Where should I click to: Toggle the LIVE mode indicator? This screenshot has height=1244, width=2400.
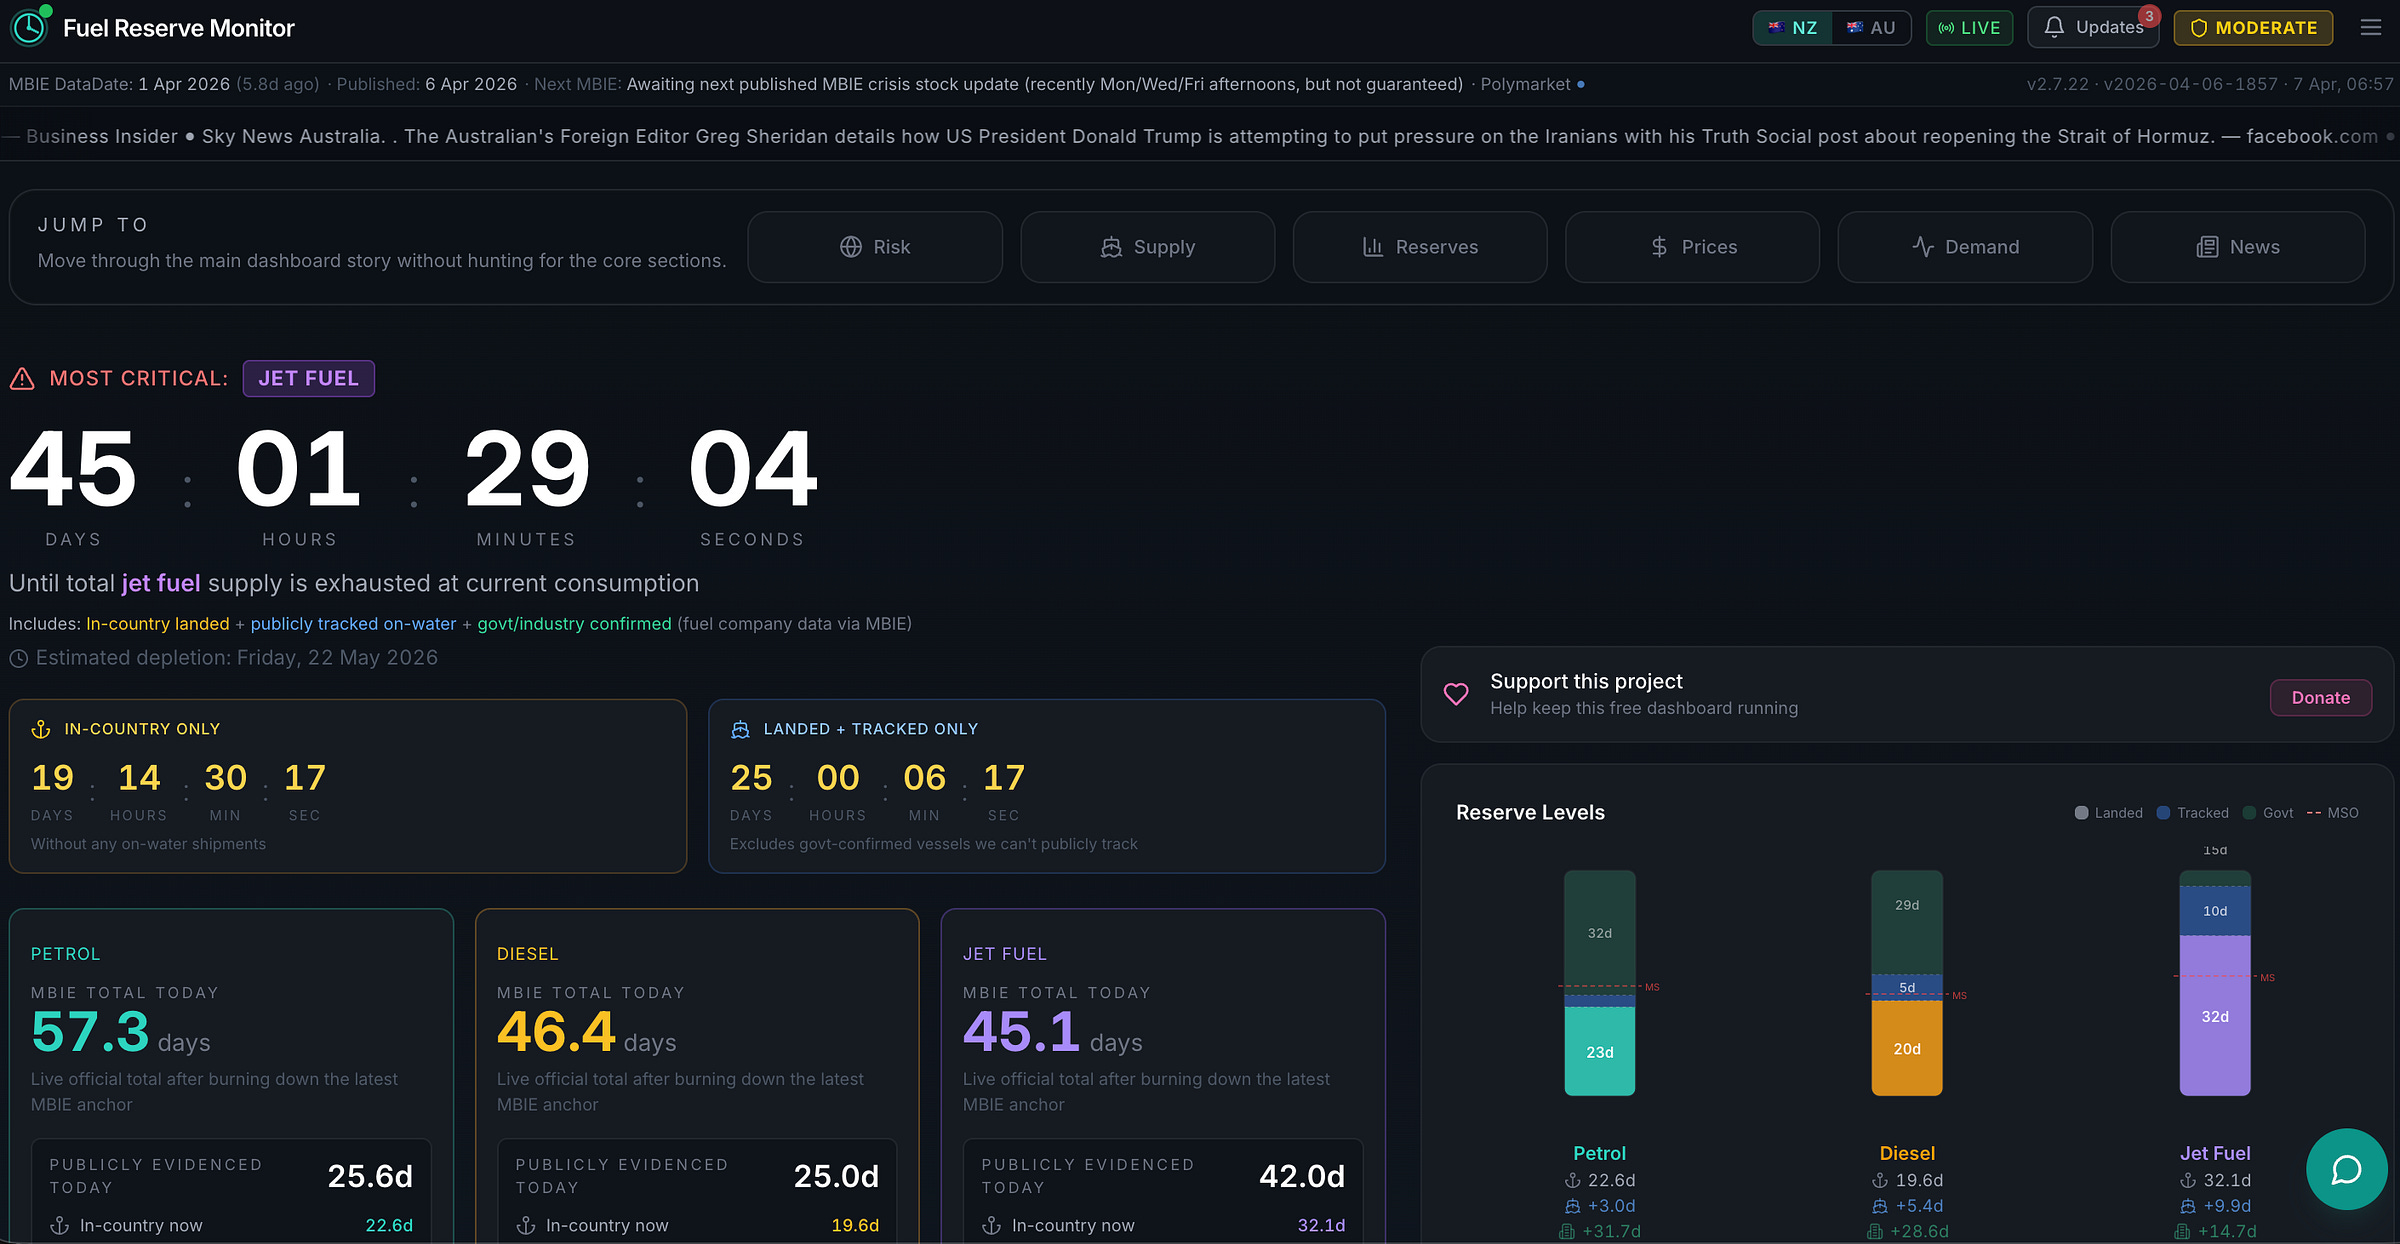coord(1969,28)
